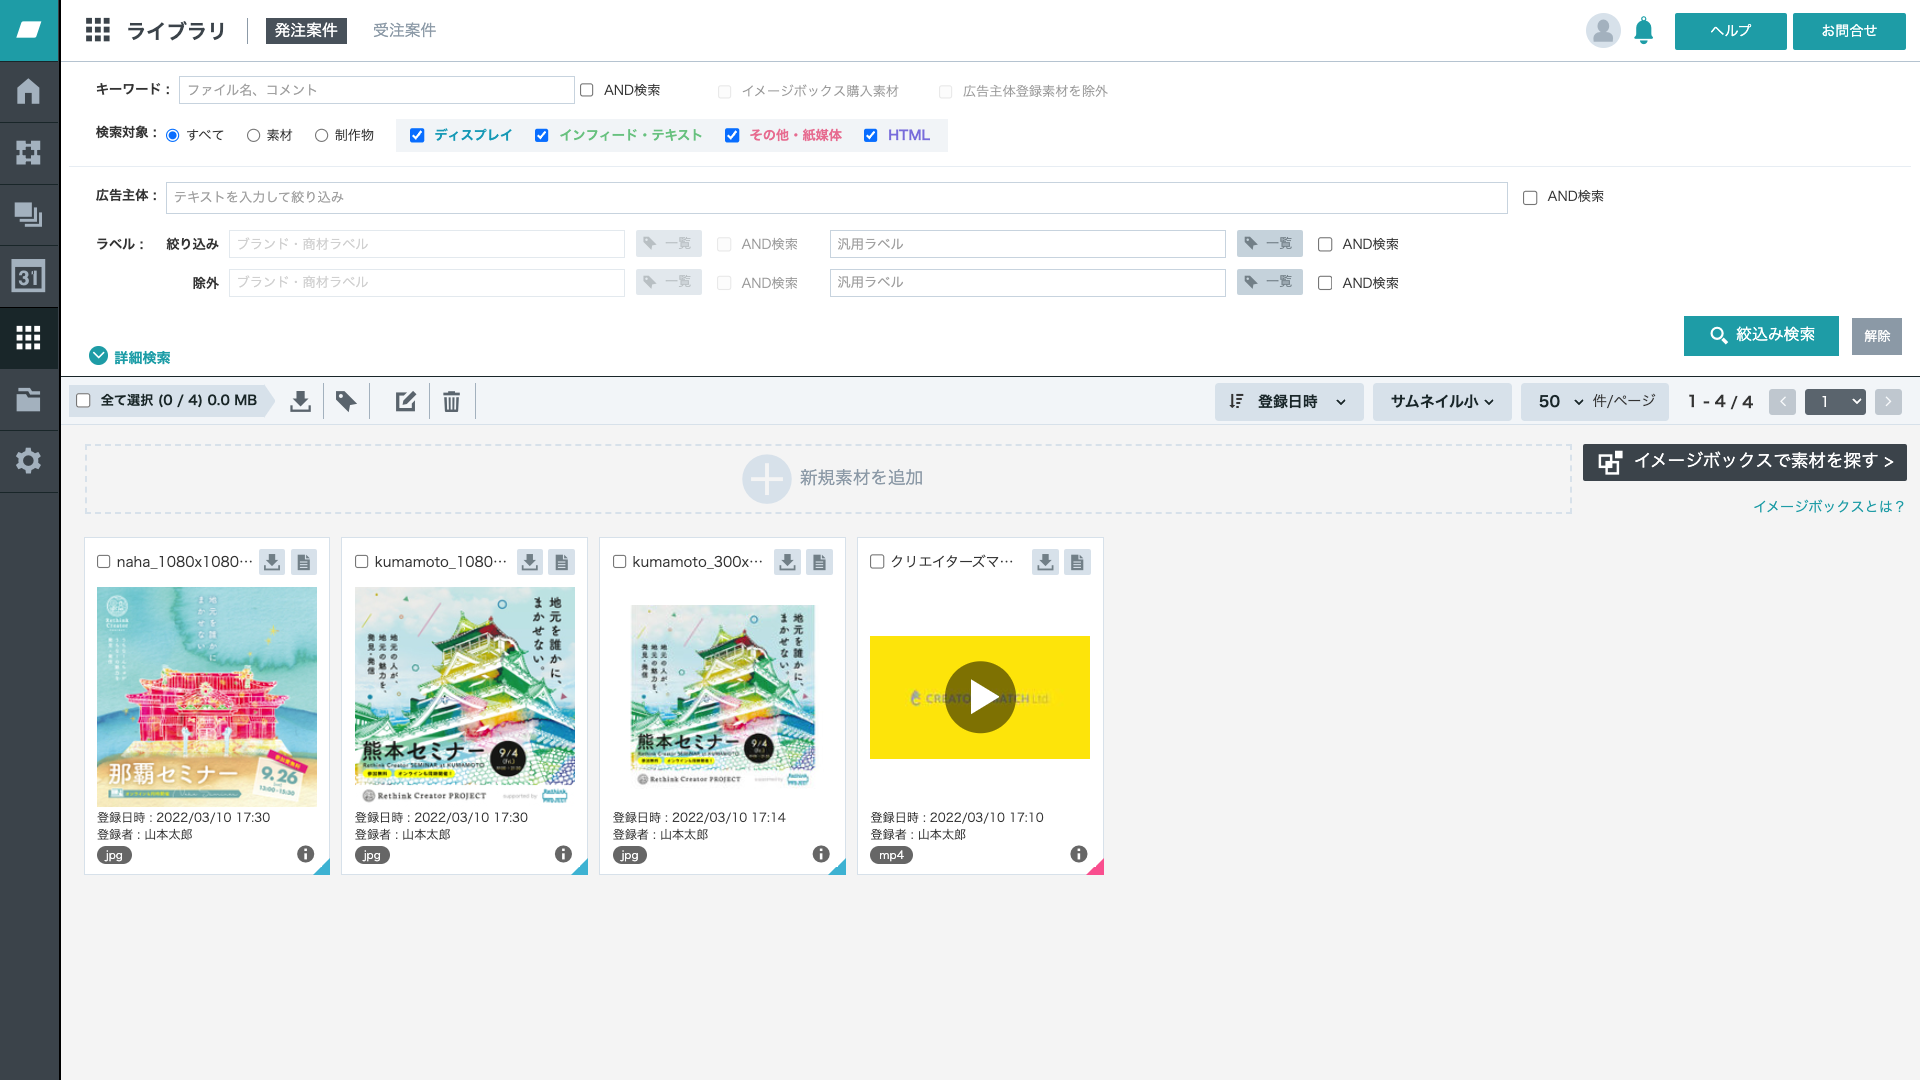
Task: Open the kumamoto_1080 thumbnail image
Action: coord(465,697)
